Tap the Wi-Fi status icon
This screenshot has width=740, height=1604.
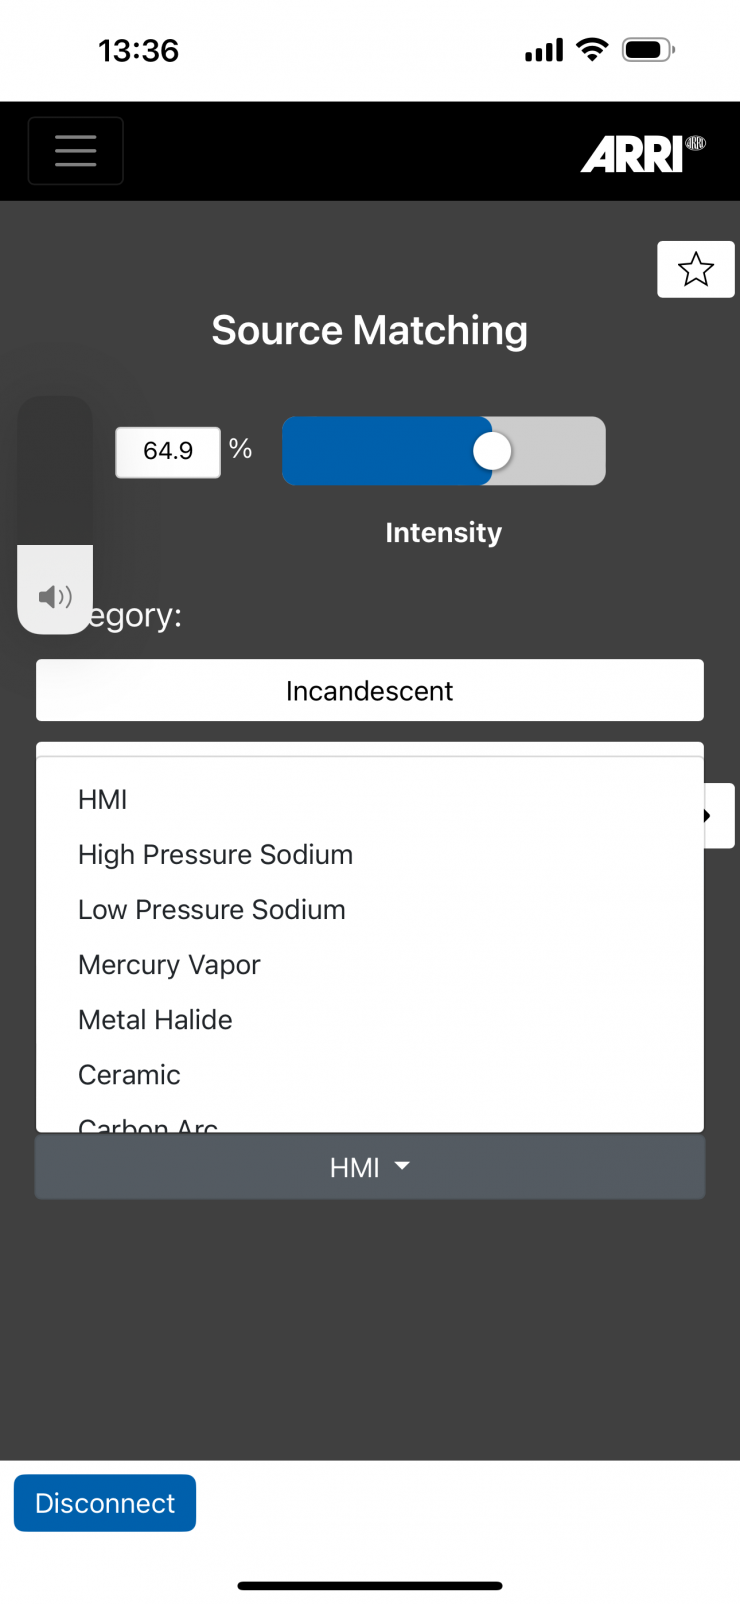[593, 50]
